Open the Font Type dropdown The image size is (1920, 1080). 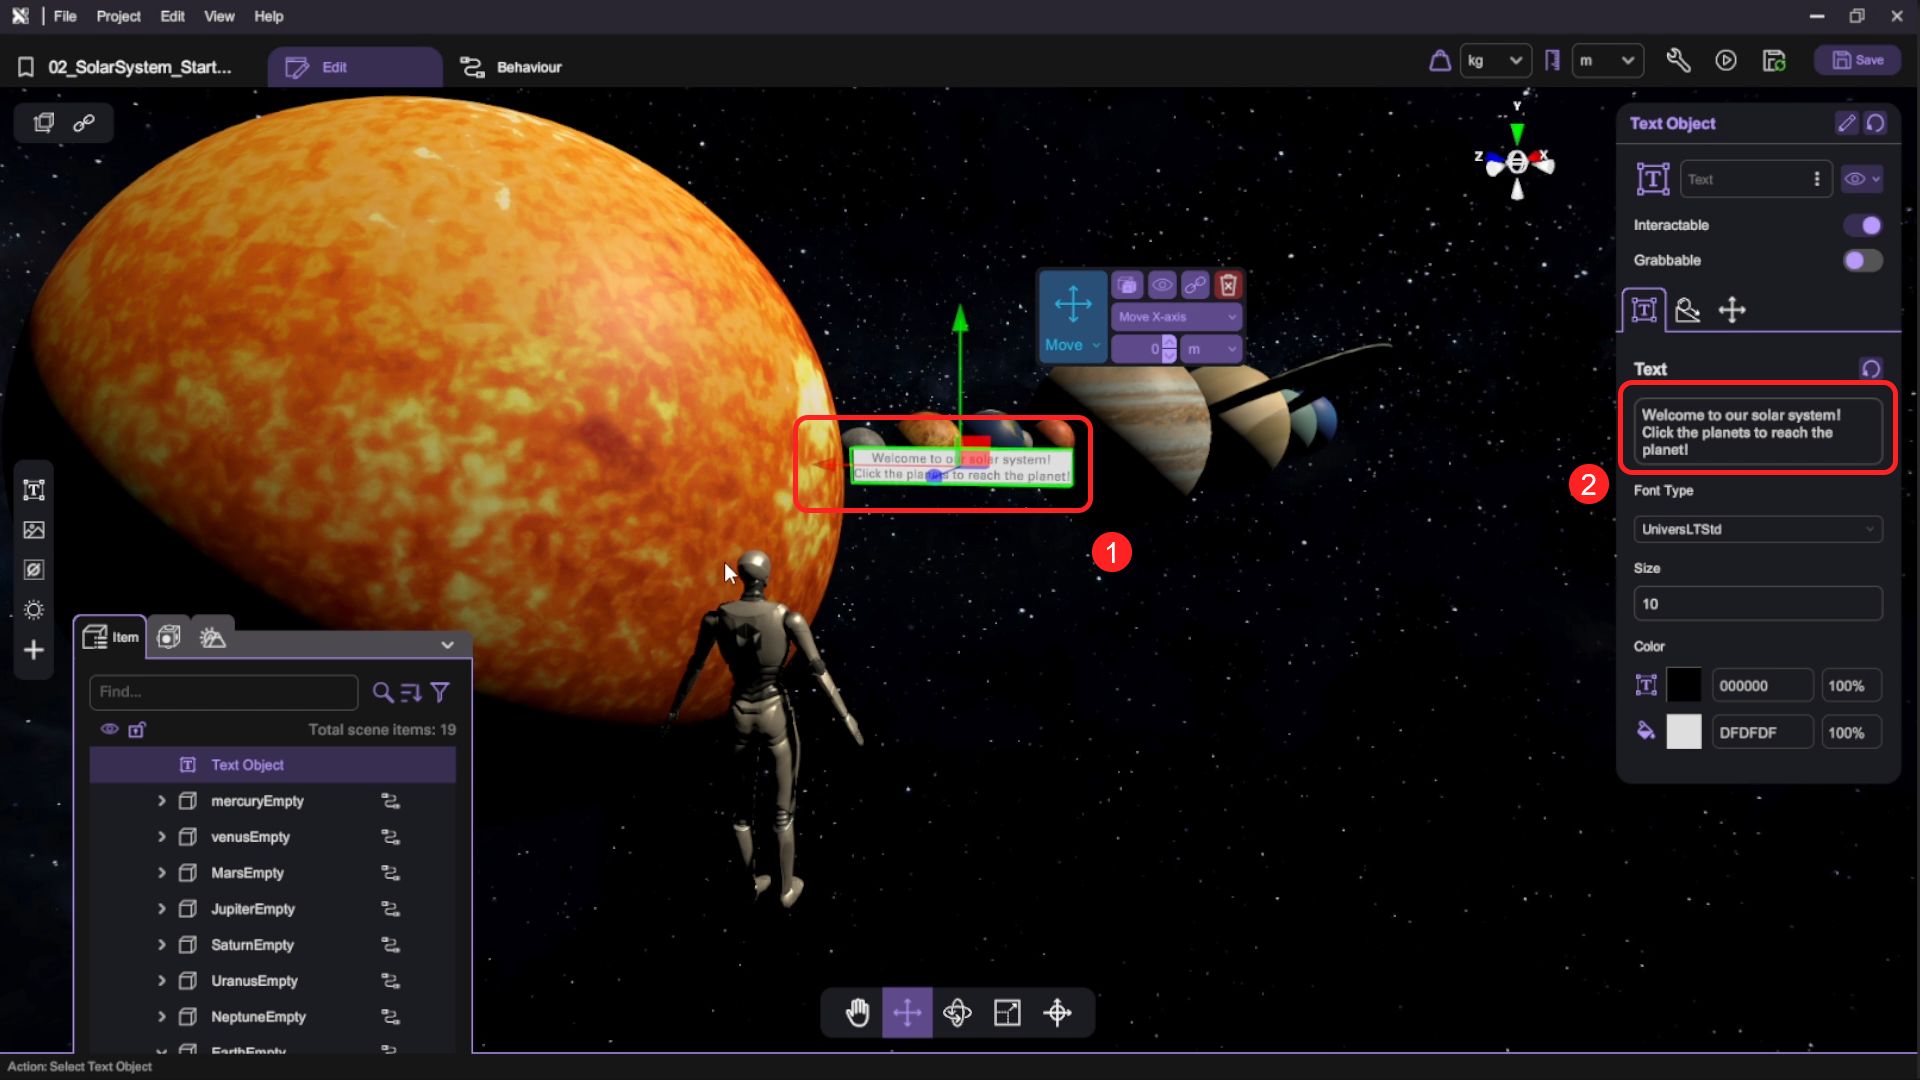[x=1757, y=529]
